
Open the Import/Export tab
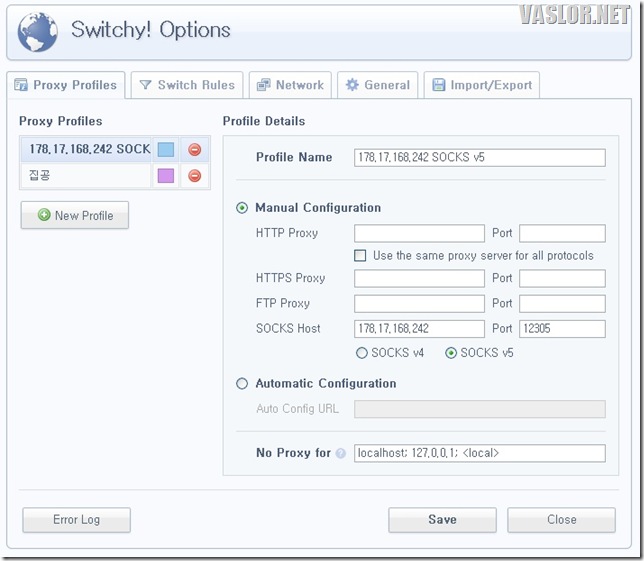(481, 85)
